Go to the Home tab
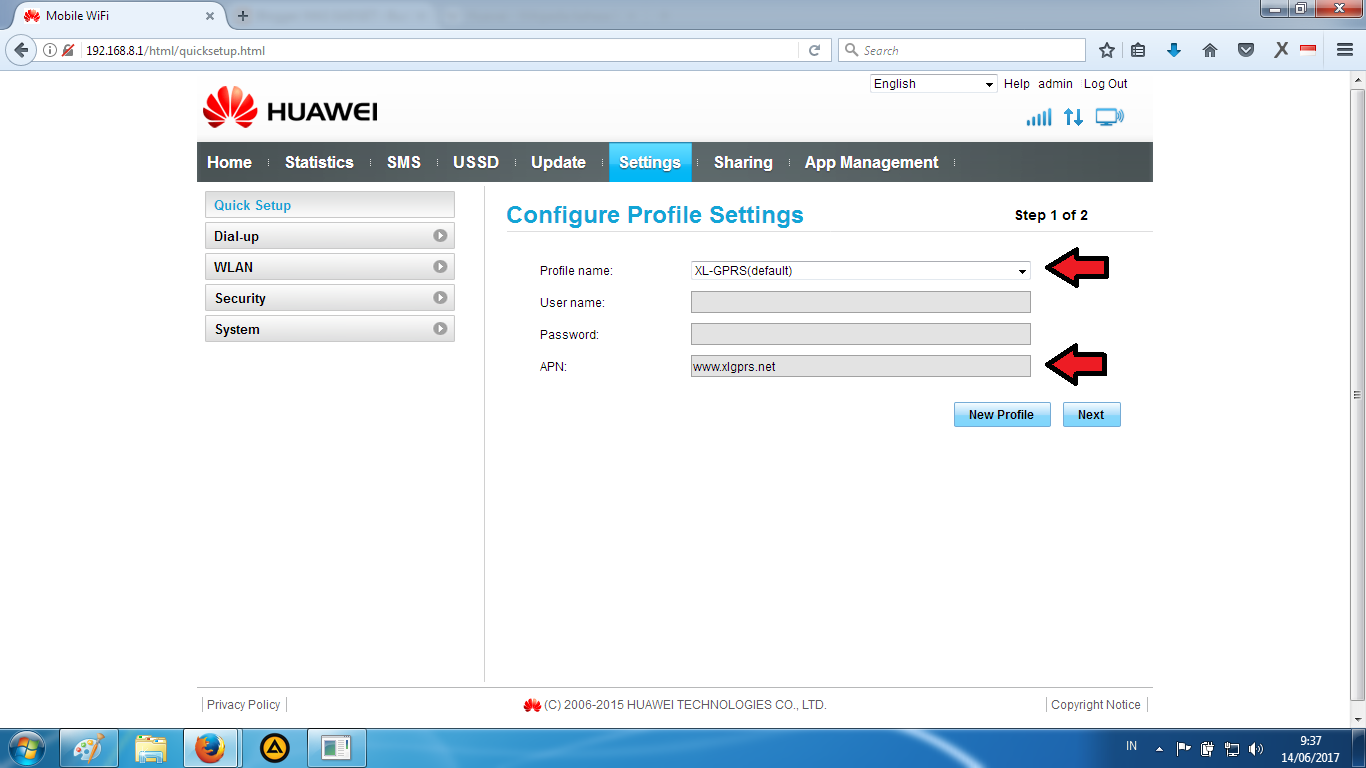 [229, 162]
